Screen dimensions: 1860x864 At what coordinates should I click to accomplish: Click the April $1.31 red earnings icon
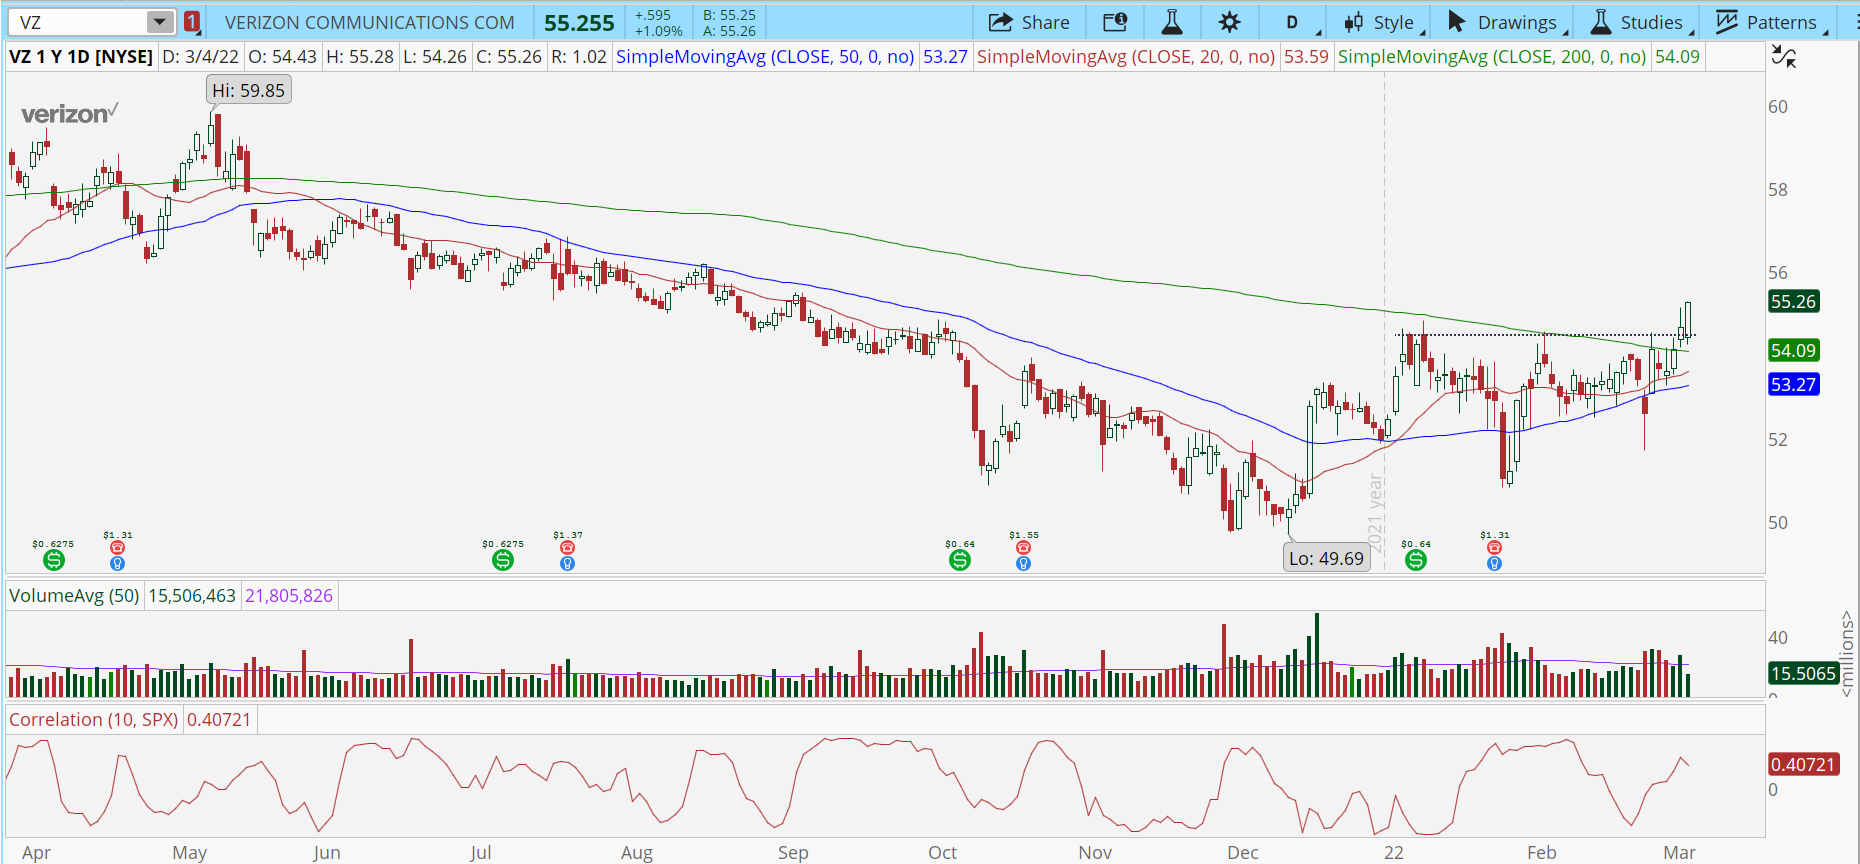pos(118,548)
